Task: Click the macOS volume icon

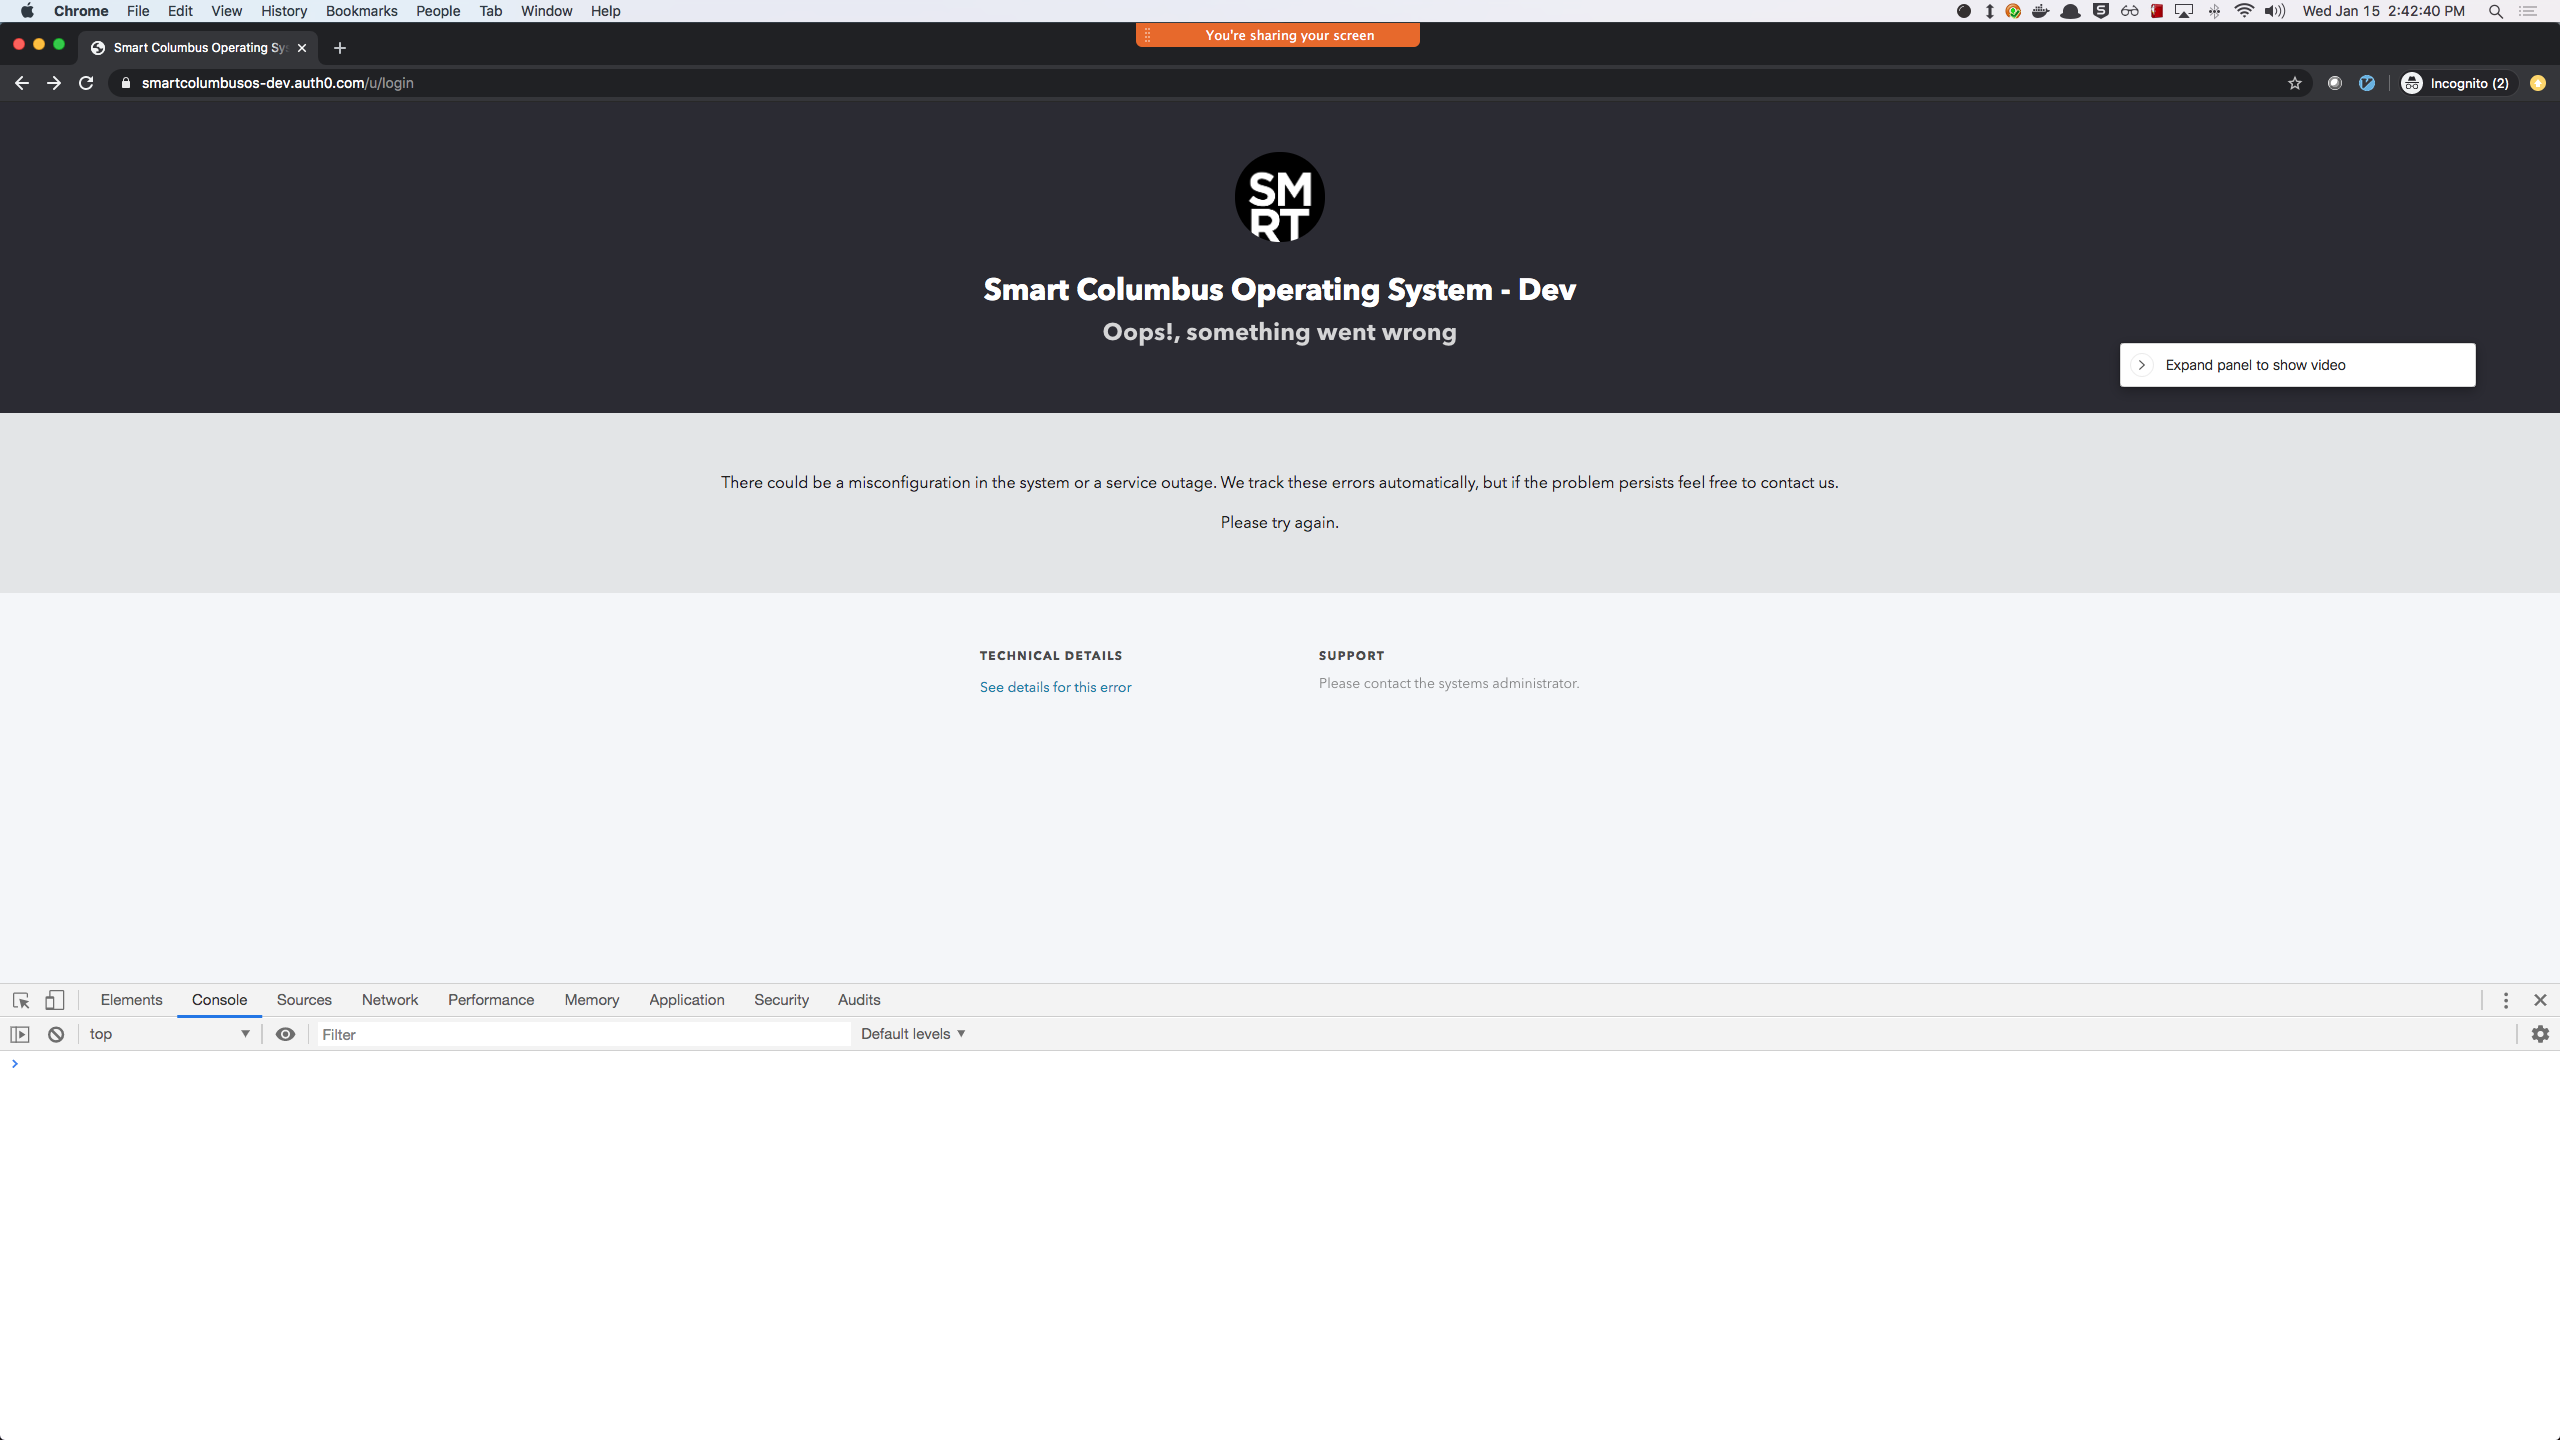Action: [2274, 11]
